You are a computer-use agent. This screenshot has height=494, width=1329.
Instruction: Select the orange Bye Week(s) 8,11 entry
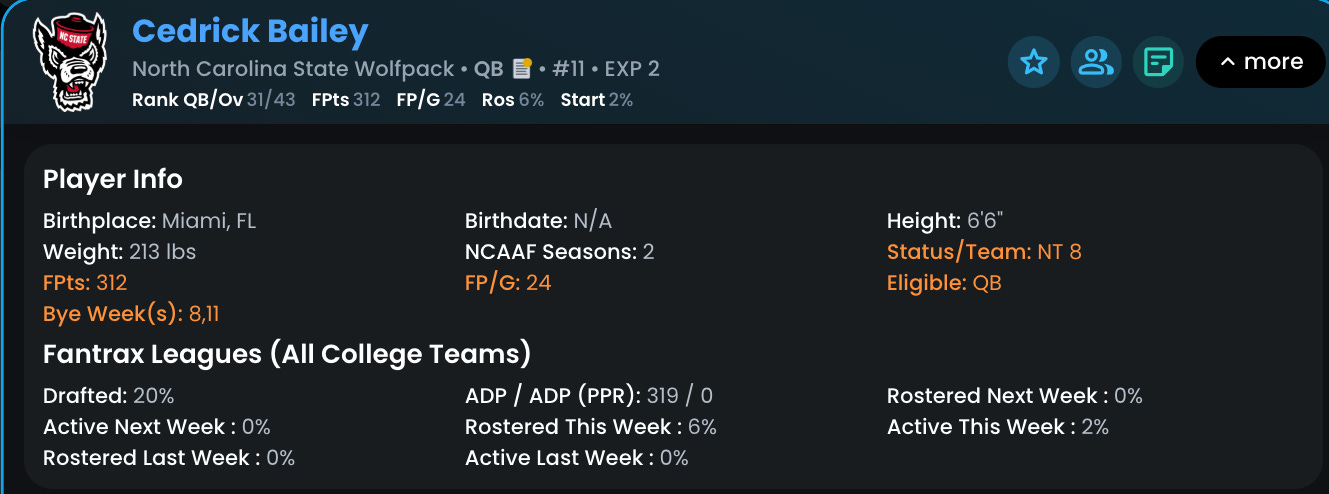point(131,314)
